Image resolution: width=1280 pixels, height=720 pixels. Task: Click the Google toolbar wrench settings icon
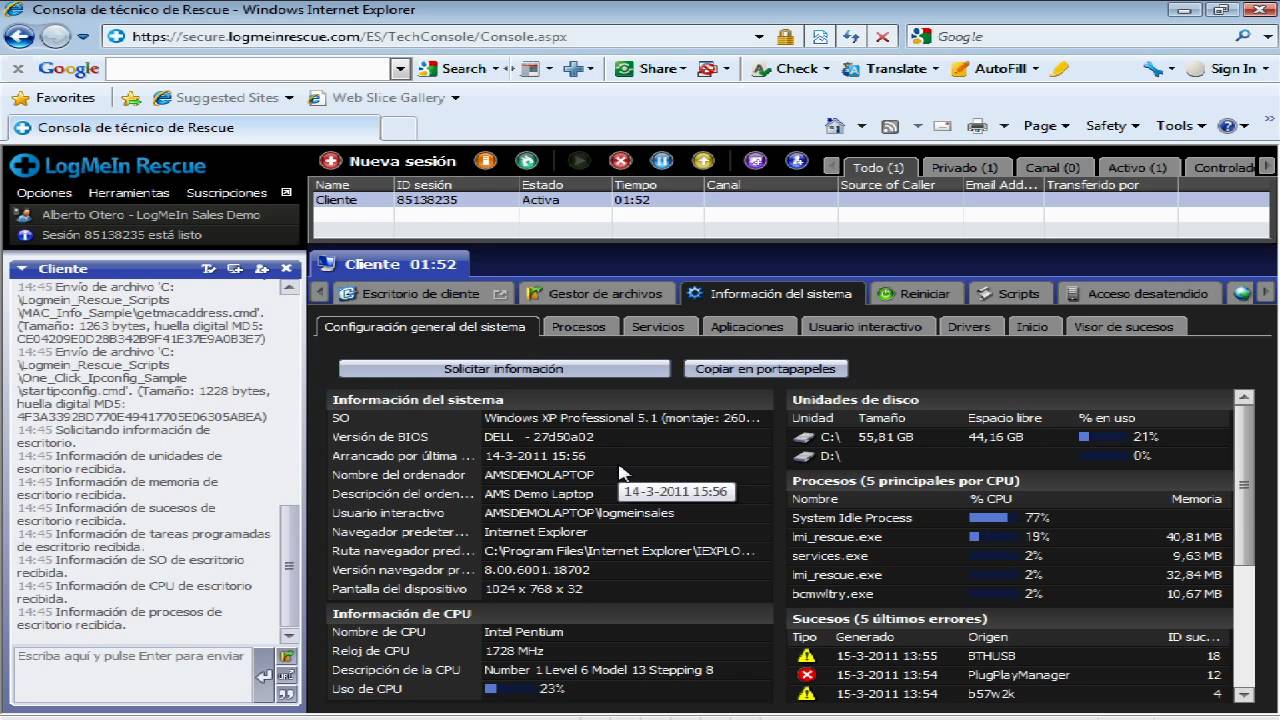pos(1152,69)
